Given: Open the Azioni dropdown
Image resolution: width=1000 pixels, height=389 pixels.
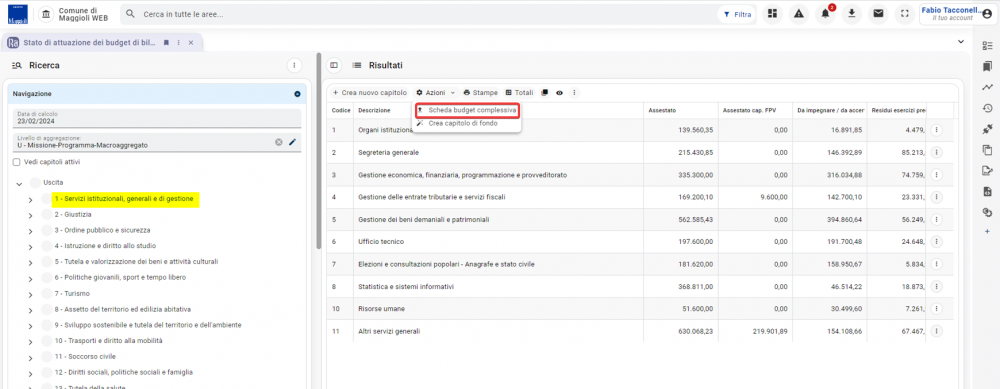Looking at the screenshot, I should point(436,93).
